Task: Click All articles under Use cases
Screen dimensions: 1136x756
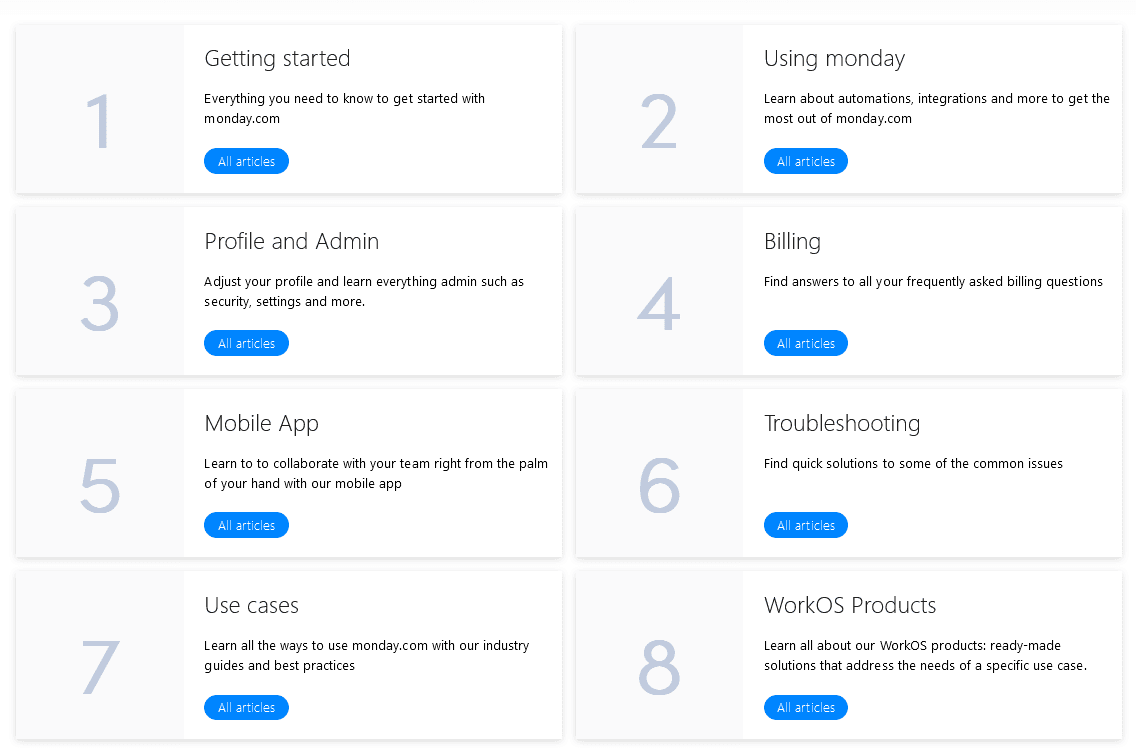Action: click(246, 707)
